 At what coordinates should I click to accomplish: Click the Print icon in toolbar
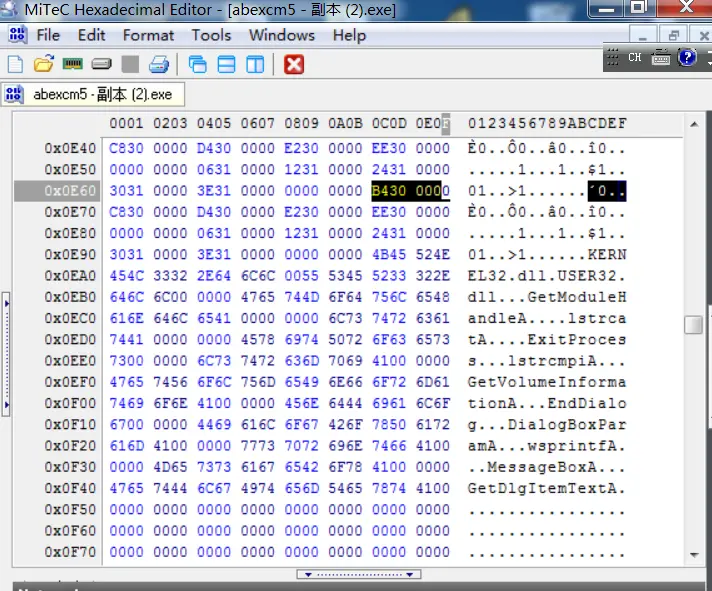[x=159, y=65]
